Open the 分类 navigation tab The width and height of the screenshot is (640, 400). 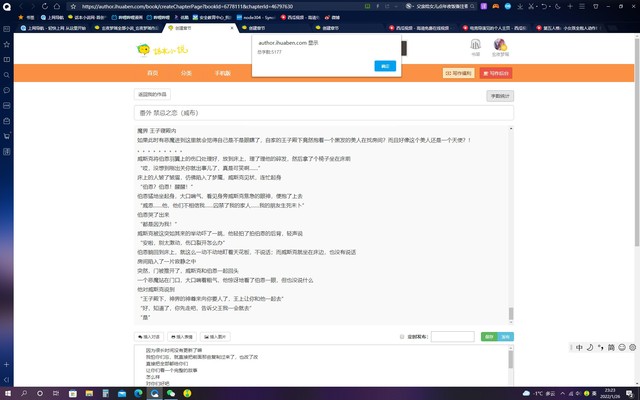186,73
